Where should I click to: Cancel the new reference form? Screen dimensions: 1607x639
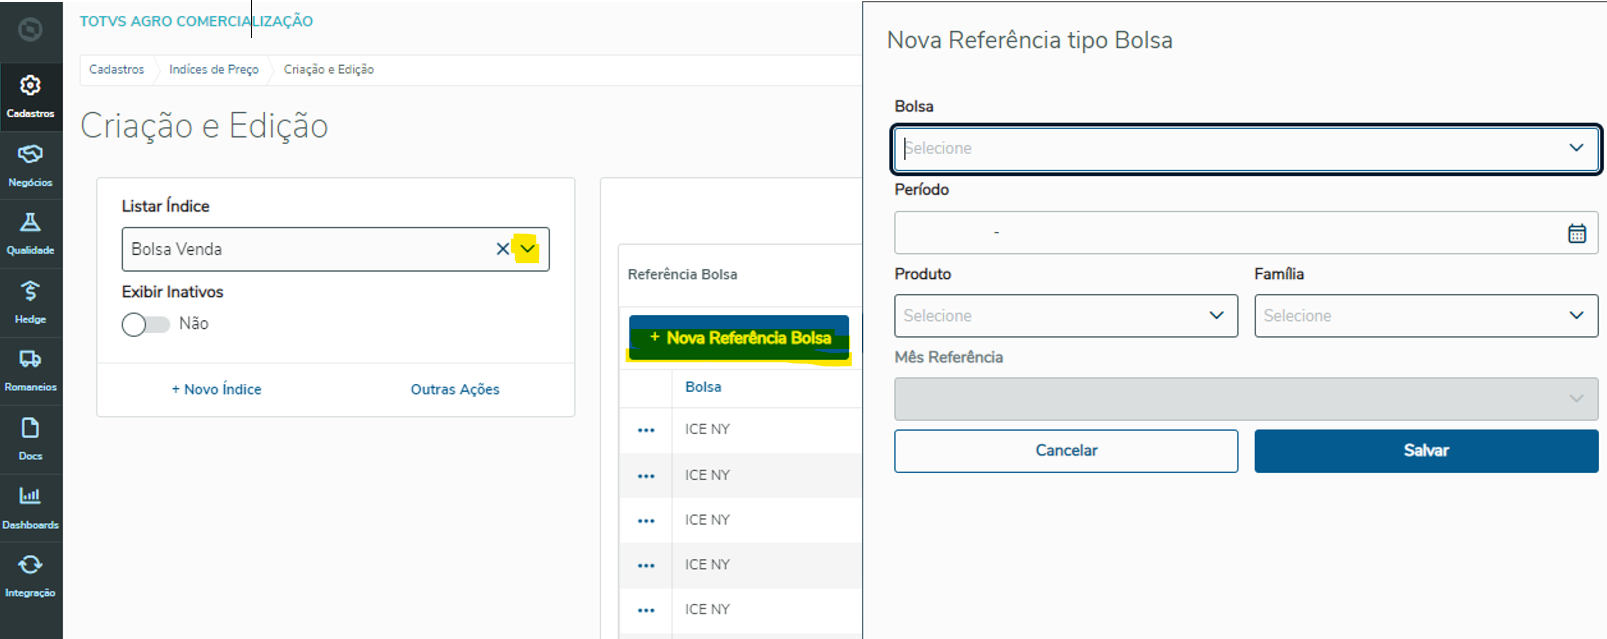[1066, 451]
